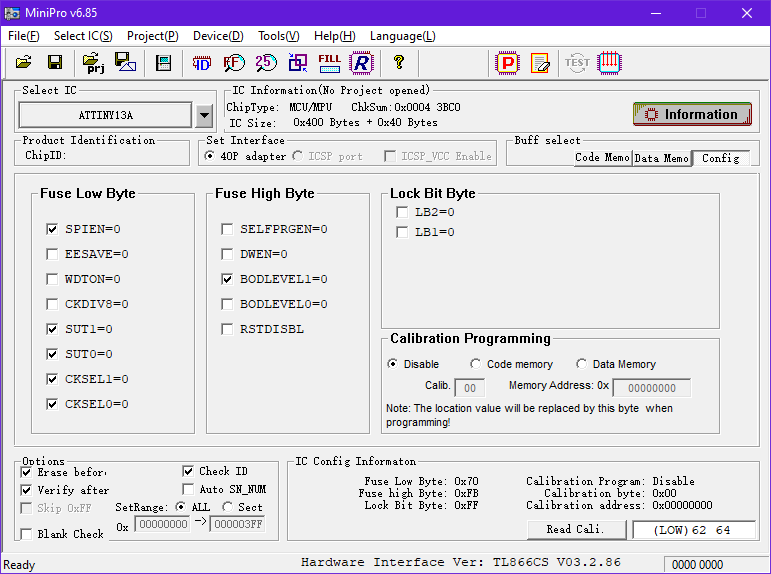Image resolution: width=771 pixels, height=574 pixels.
Task: Open the Select IC dropdown arrow
Action: pyautogui.click(x=204, y=115)
